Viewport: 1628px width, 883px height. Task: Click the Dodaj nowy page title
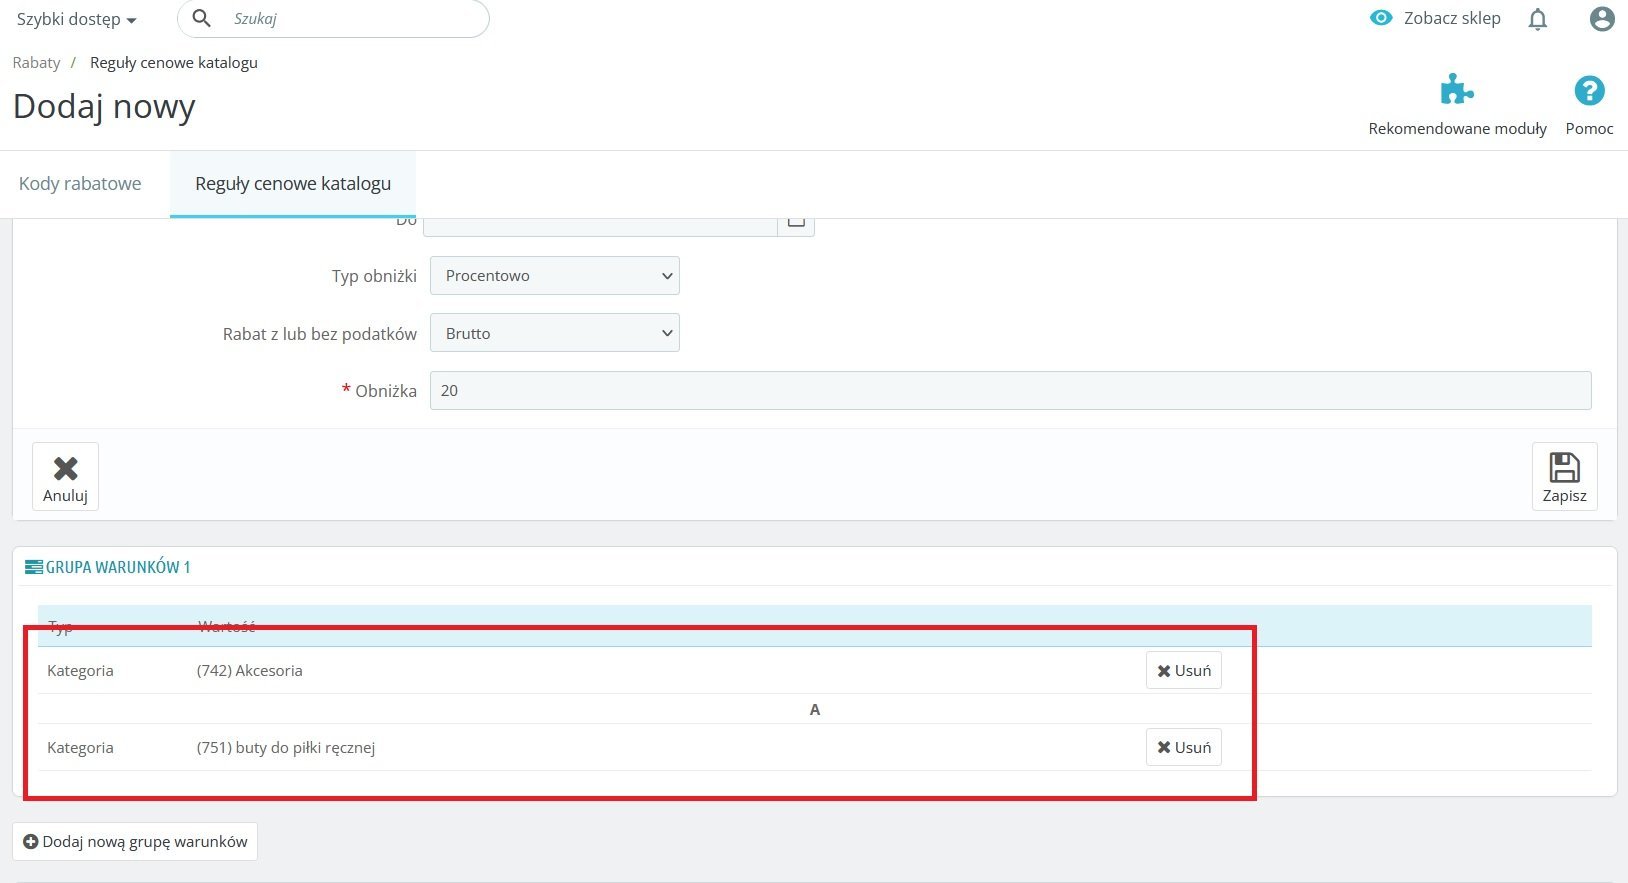pos(104,107)
